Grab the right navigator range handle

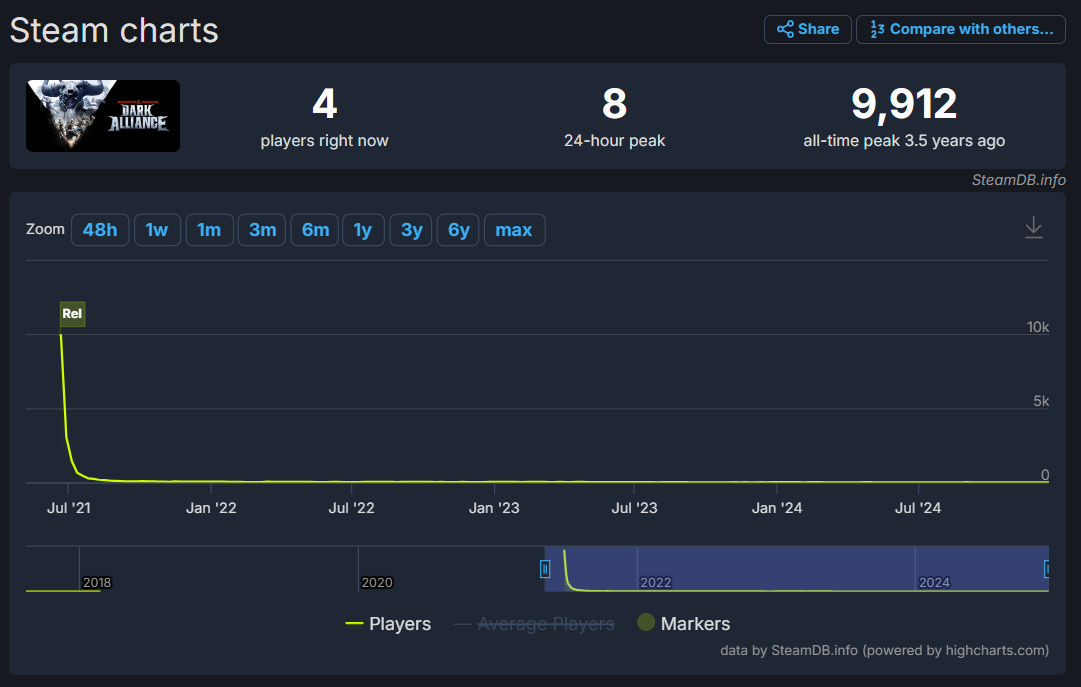point(1047,569)
